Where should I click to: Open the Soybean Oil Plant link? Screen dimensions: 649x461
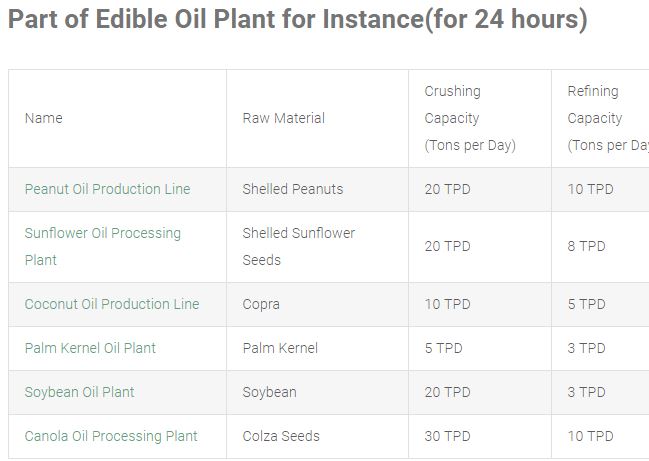pos(79,392)
